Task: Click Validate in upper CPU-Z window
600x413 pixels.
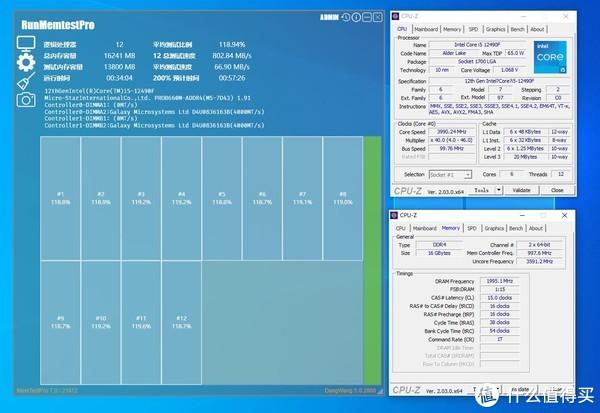Action: pyautogui.click(x=521, y=190)
